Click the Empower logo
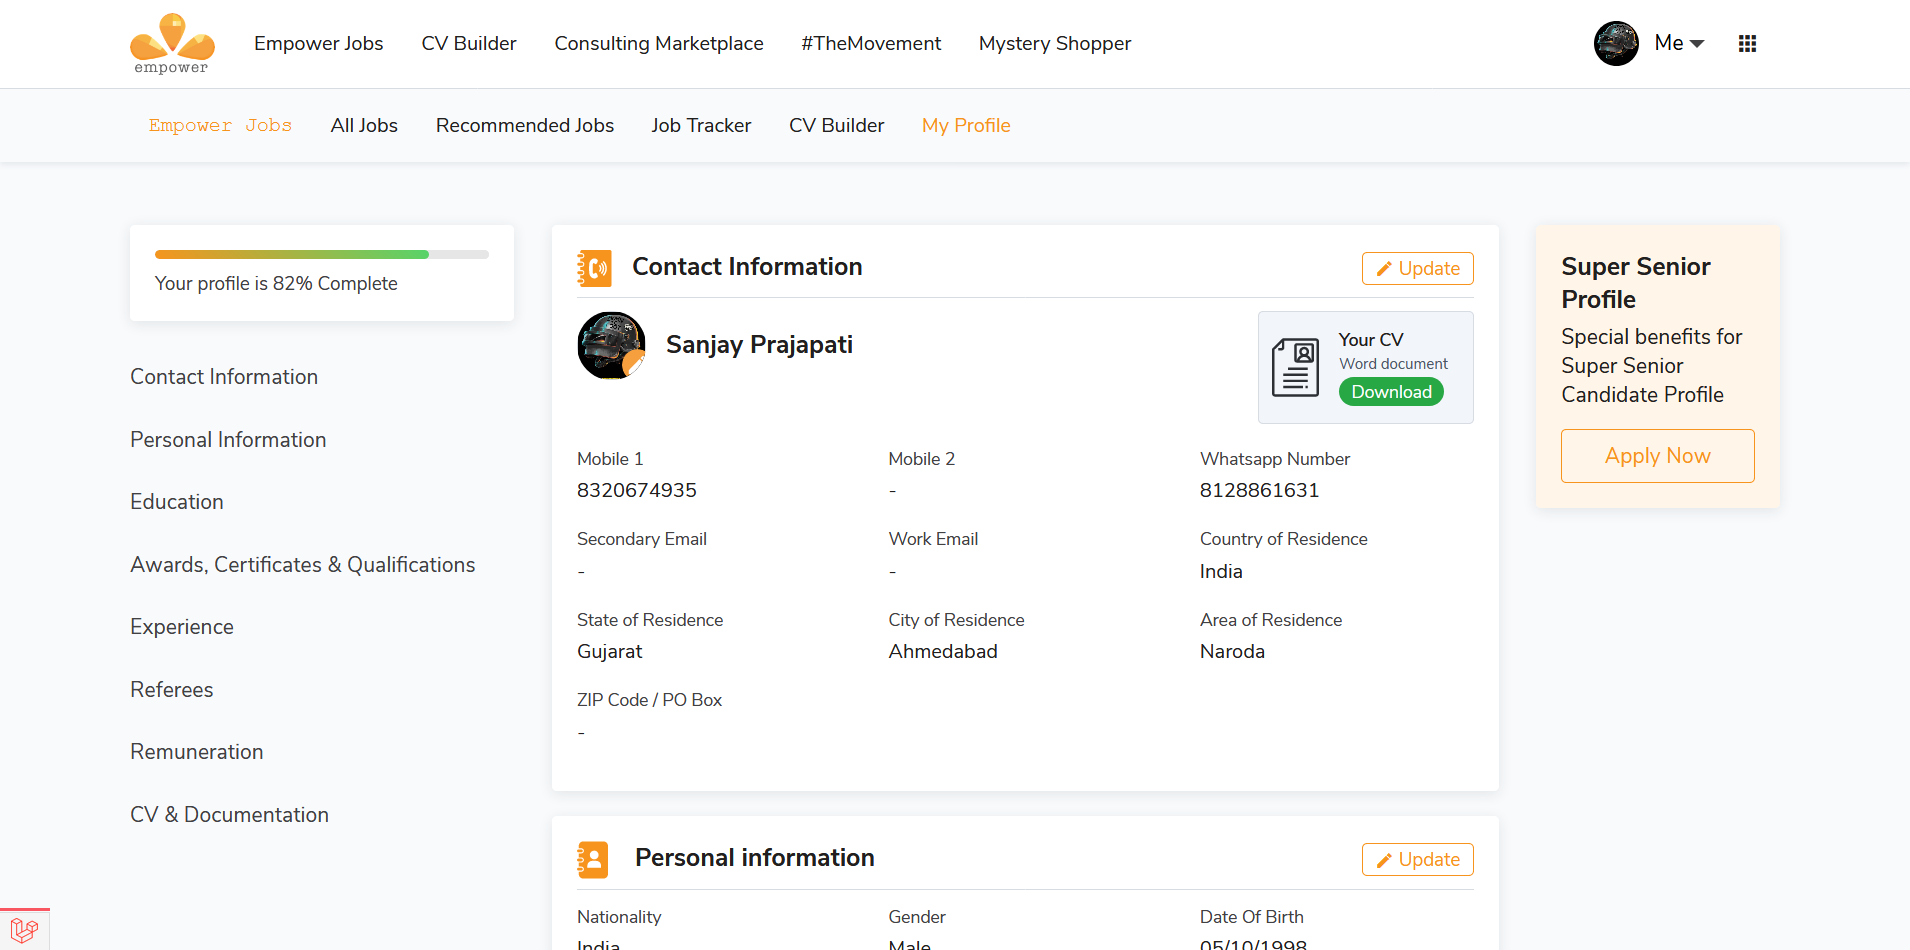The width and height of the screenshot is (1910, 950). tap(172, 44)
